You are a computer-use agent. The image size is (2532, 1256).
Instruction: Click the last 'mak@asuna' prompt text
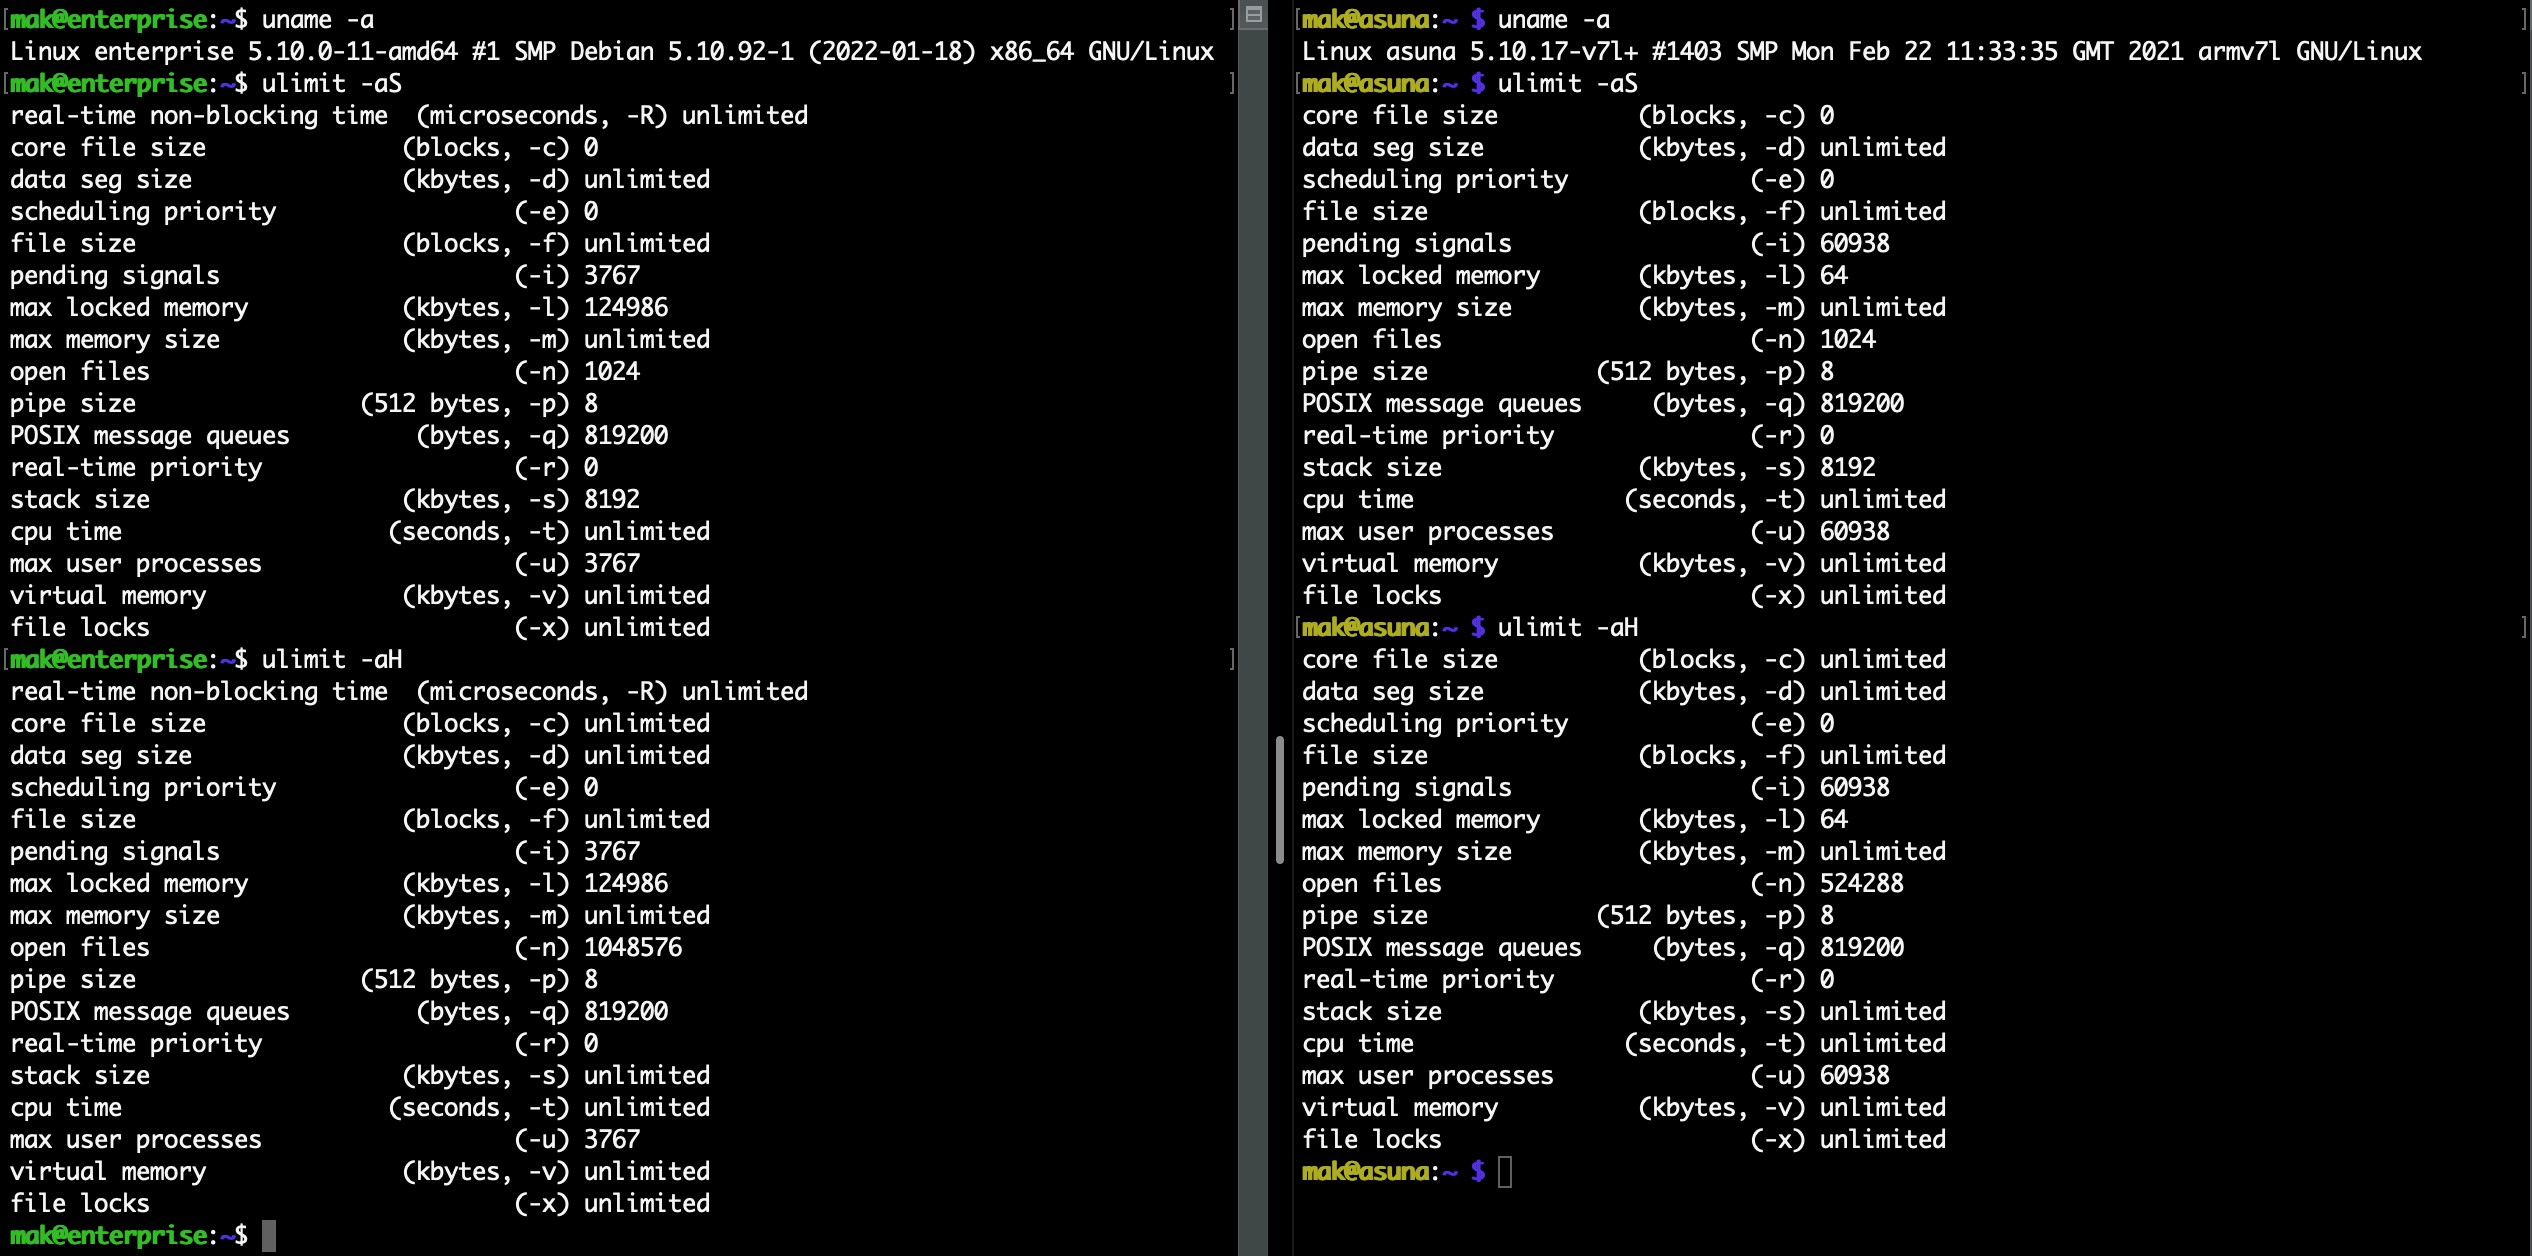point(1365,1172)
